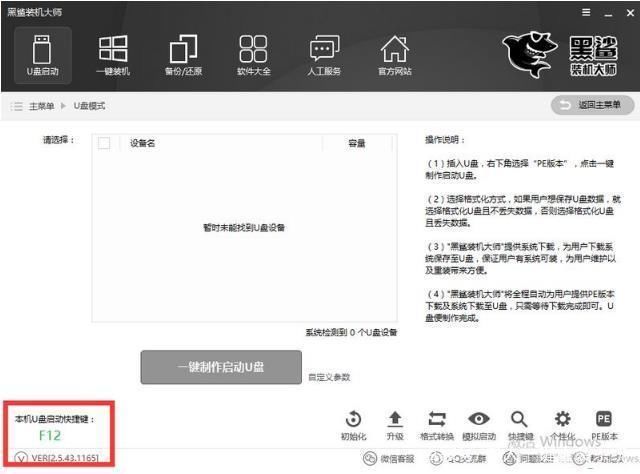This screenshot has width=640, height=474.
Task: Click 暂时未能找到U盘设备 message
Action: click(x=244, y=227)
